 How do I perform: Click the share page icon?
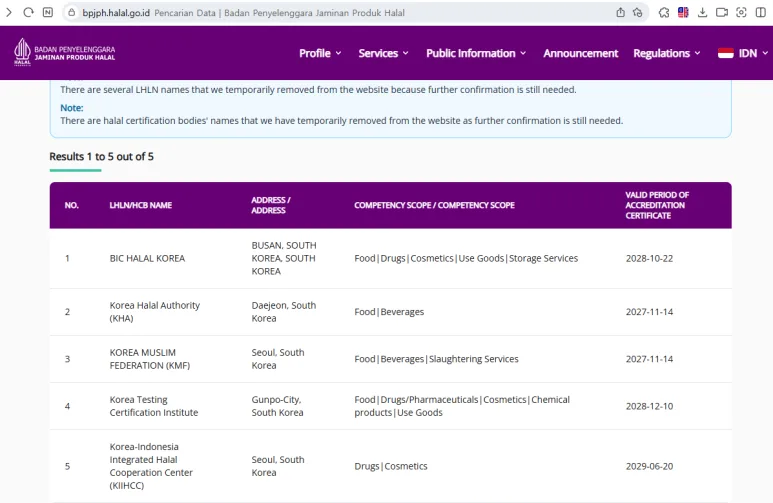click(621, 12)
